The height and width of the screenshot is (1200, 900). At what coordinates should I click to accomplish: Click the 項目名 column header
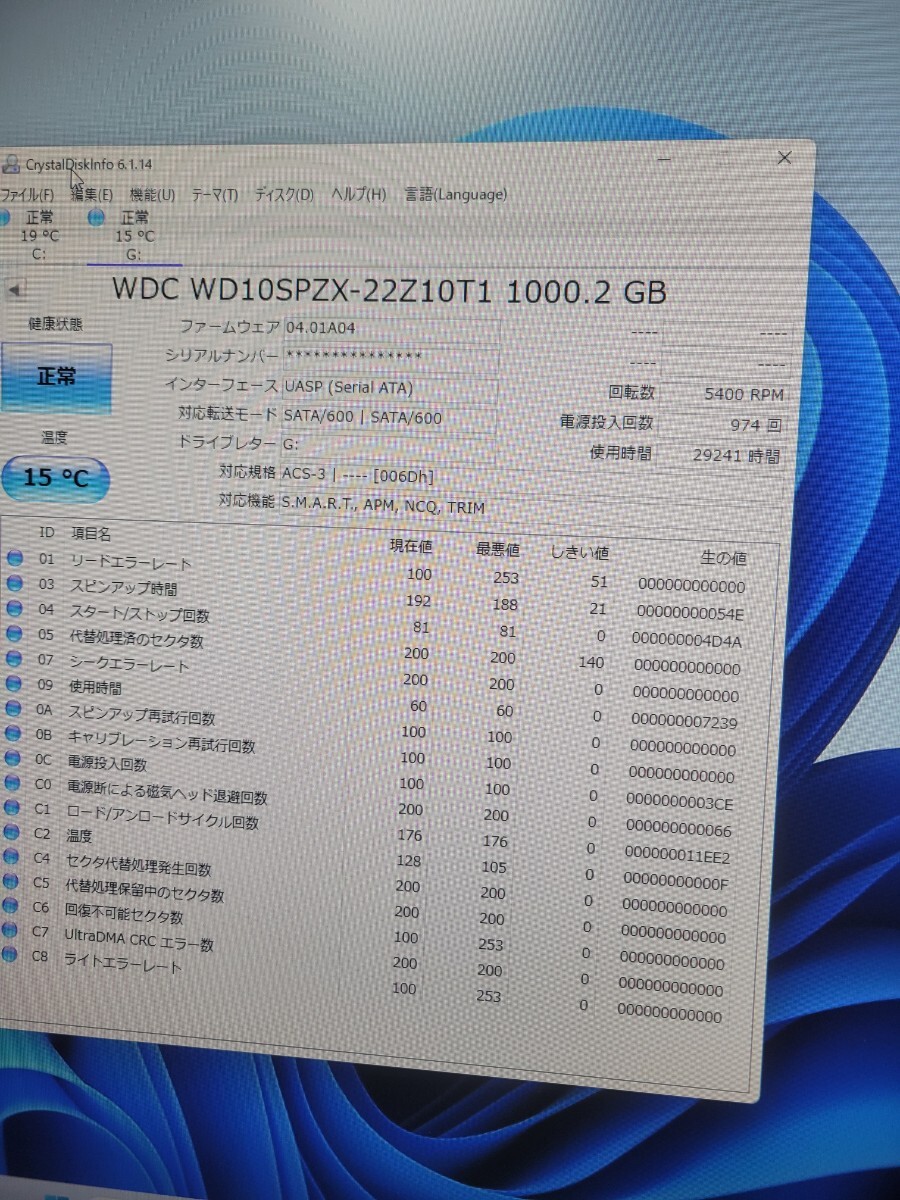pyautogui.click(x=91, y=535)
